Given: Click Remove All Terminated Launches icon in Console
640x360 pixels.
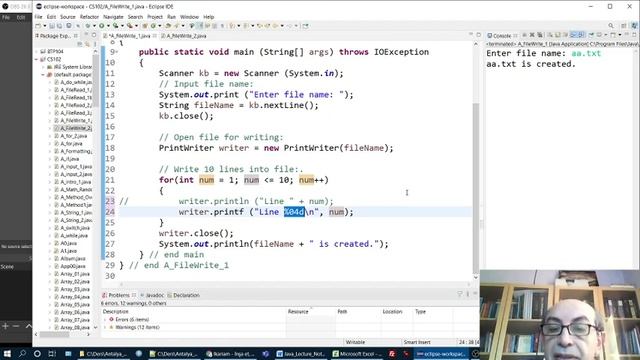Looking at the screenshot, I should point(540,36).
